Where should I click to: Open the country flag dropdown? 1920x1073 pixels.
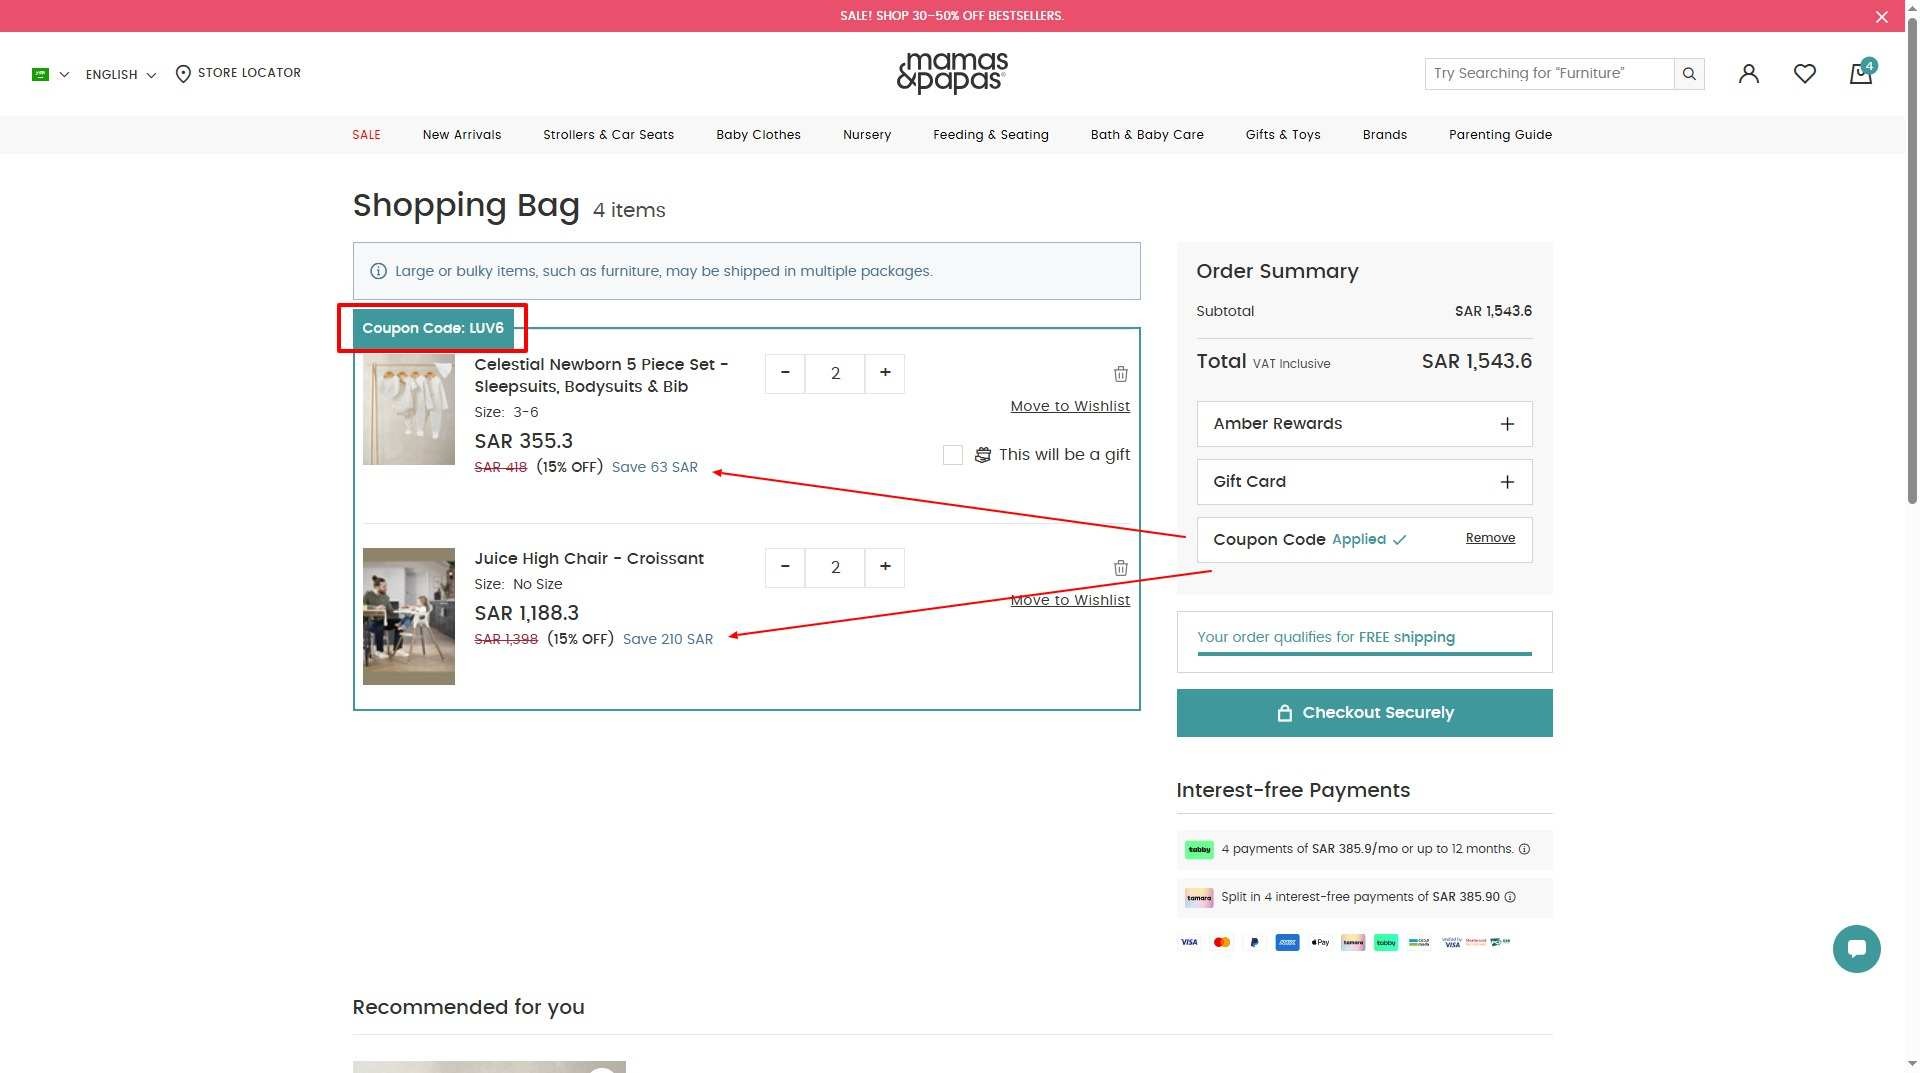pos(50,74)
